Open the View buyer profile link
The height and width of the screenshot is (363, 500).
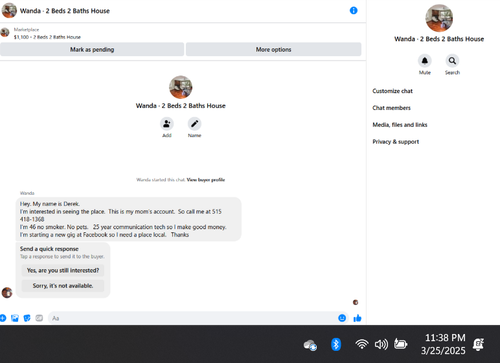[x=206, y=180]
